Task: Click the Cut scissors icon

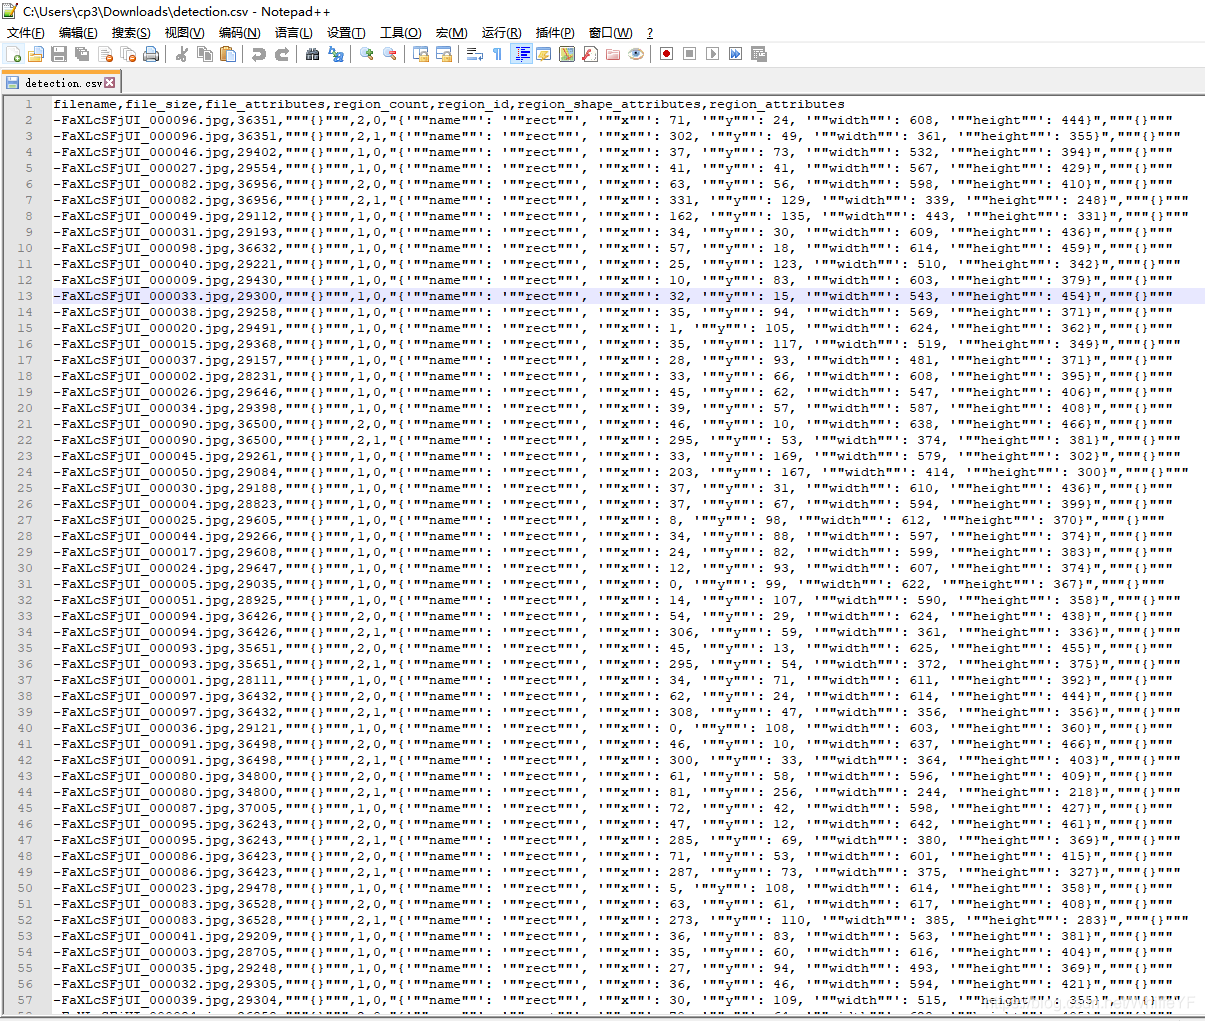Action: click(x=182, y=54)
